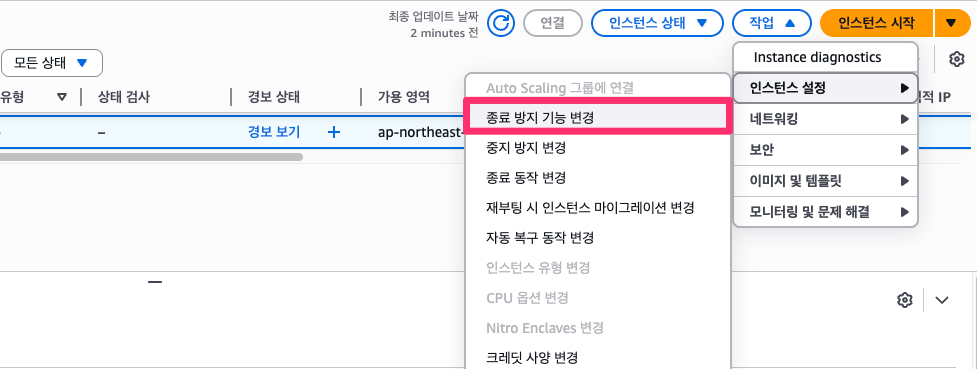Choose 종료 방지 기능 변경 option

pos(597,118)
